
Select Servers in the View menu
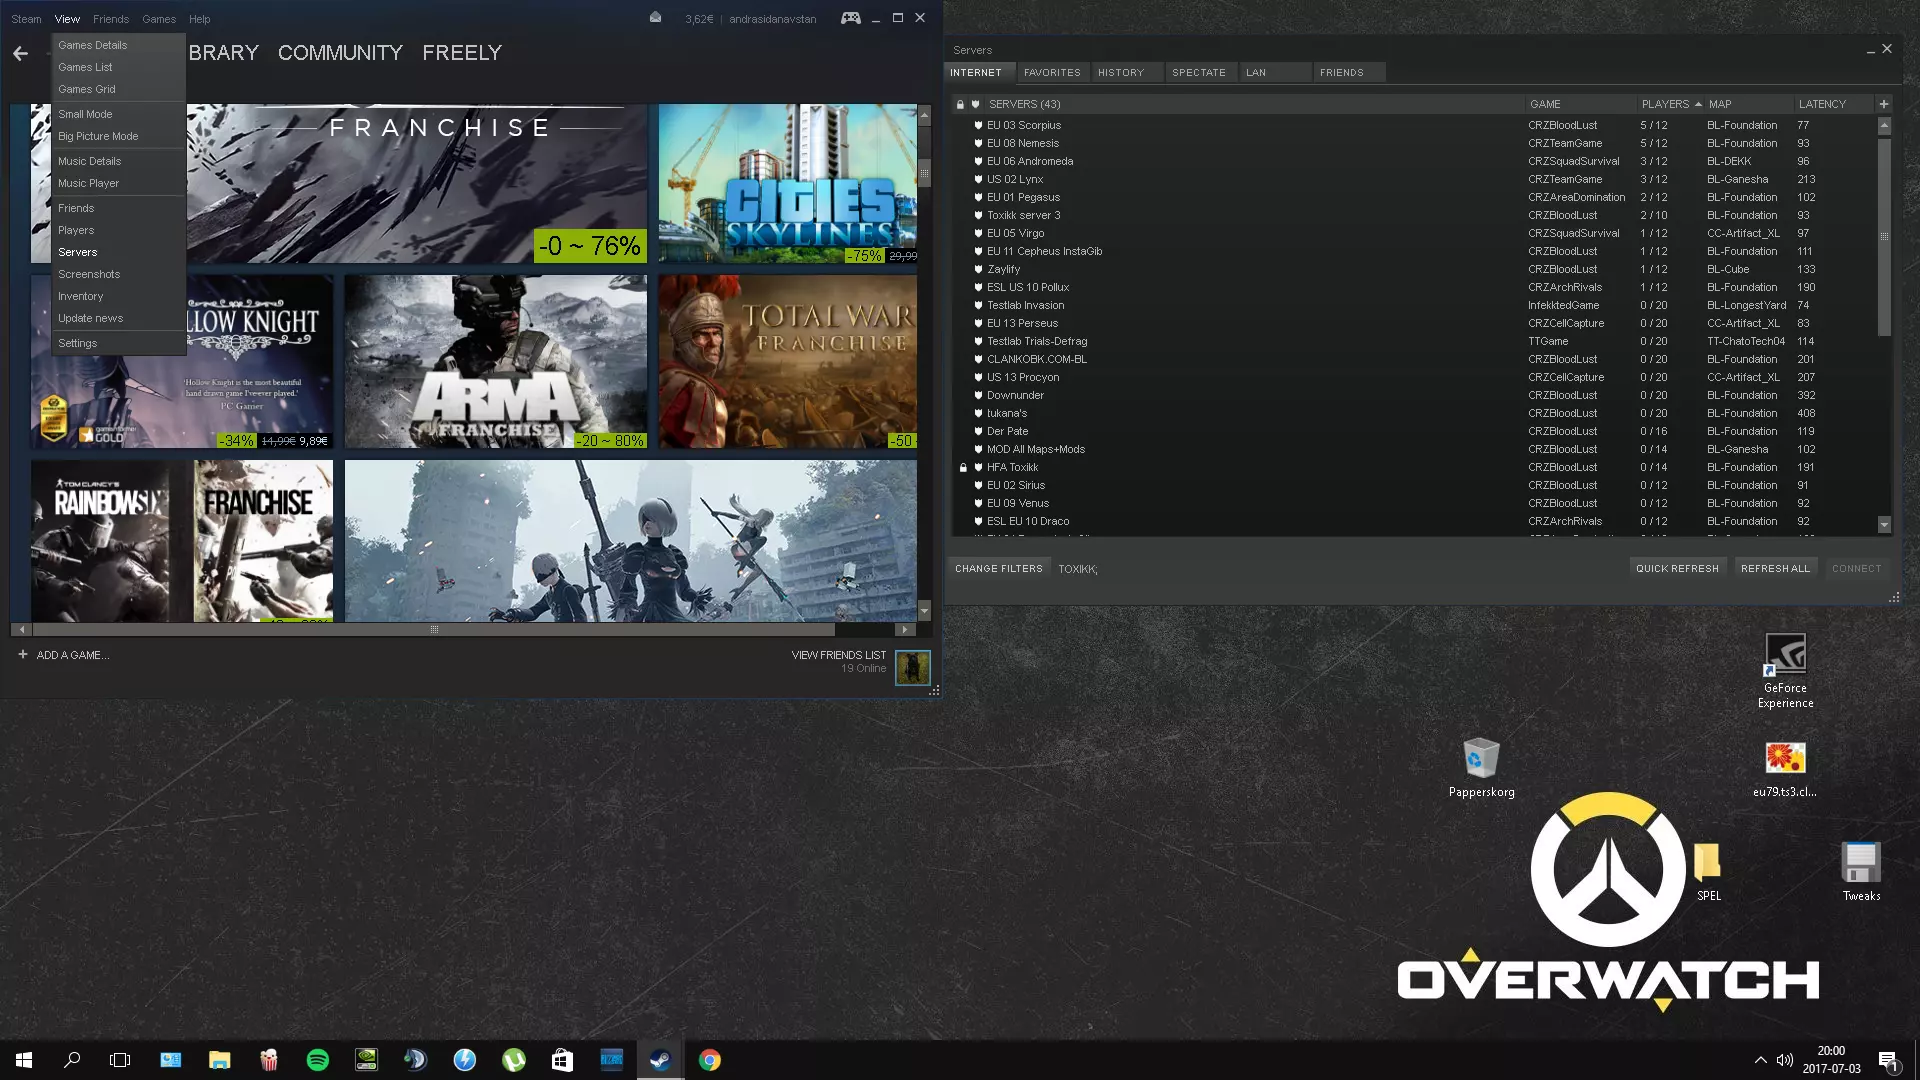click(x=78, y=252)
